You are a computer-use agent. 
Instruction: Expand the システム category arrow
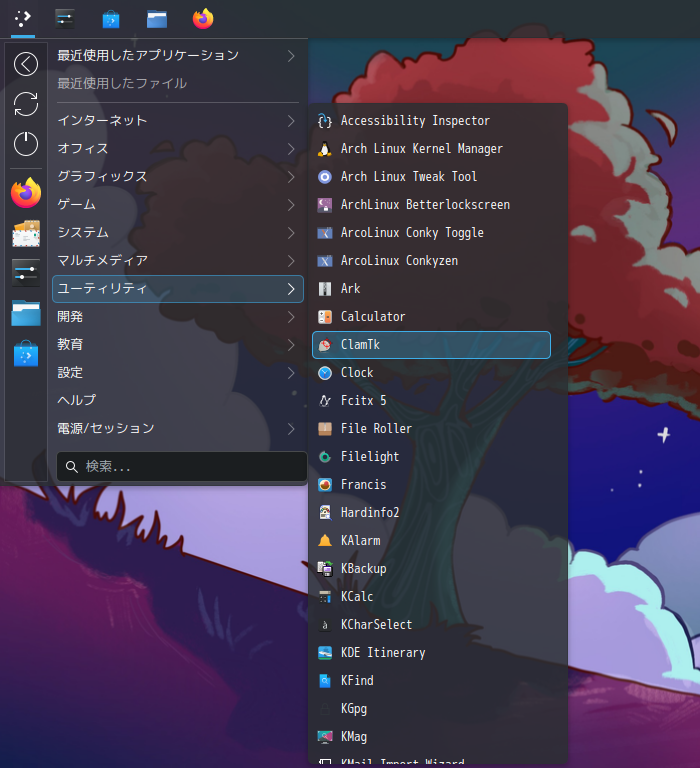point(291,233)
